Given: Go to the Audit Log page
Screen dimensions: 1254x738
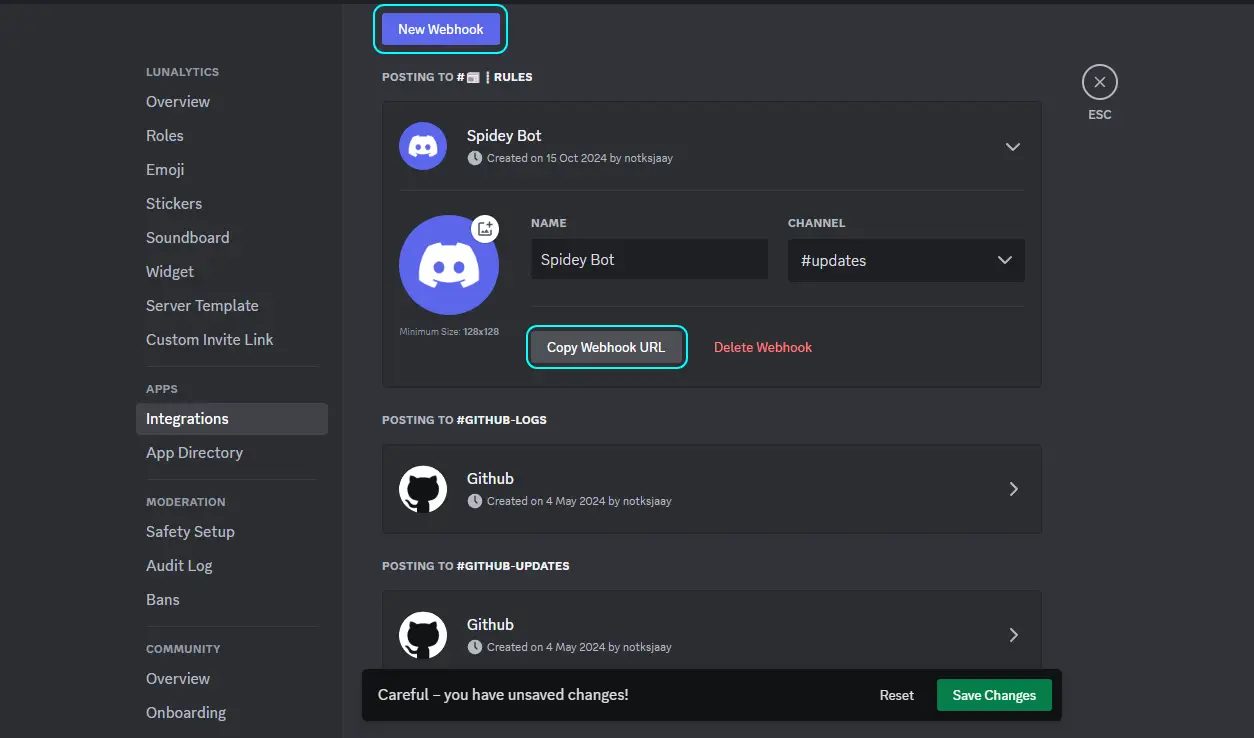Looking at the screenshot, I should coord(179,565).
